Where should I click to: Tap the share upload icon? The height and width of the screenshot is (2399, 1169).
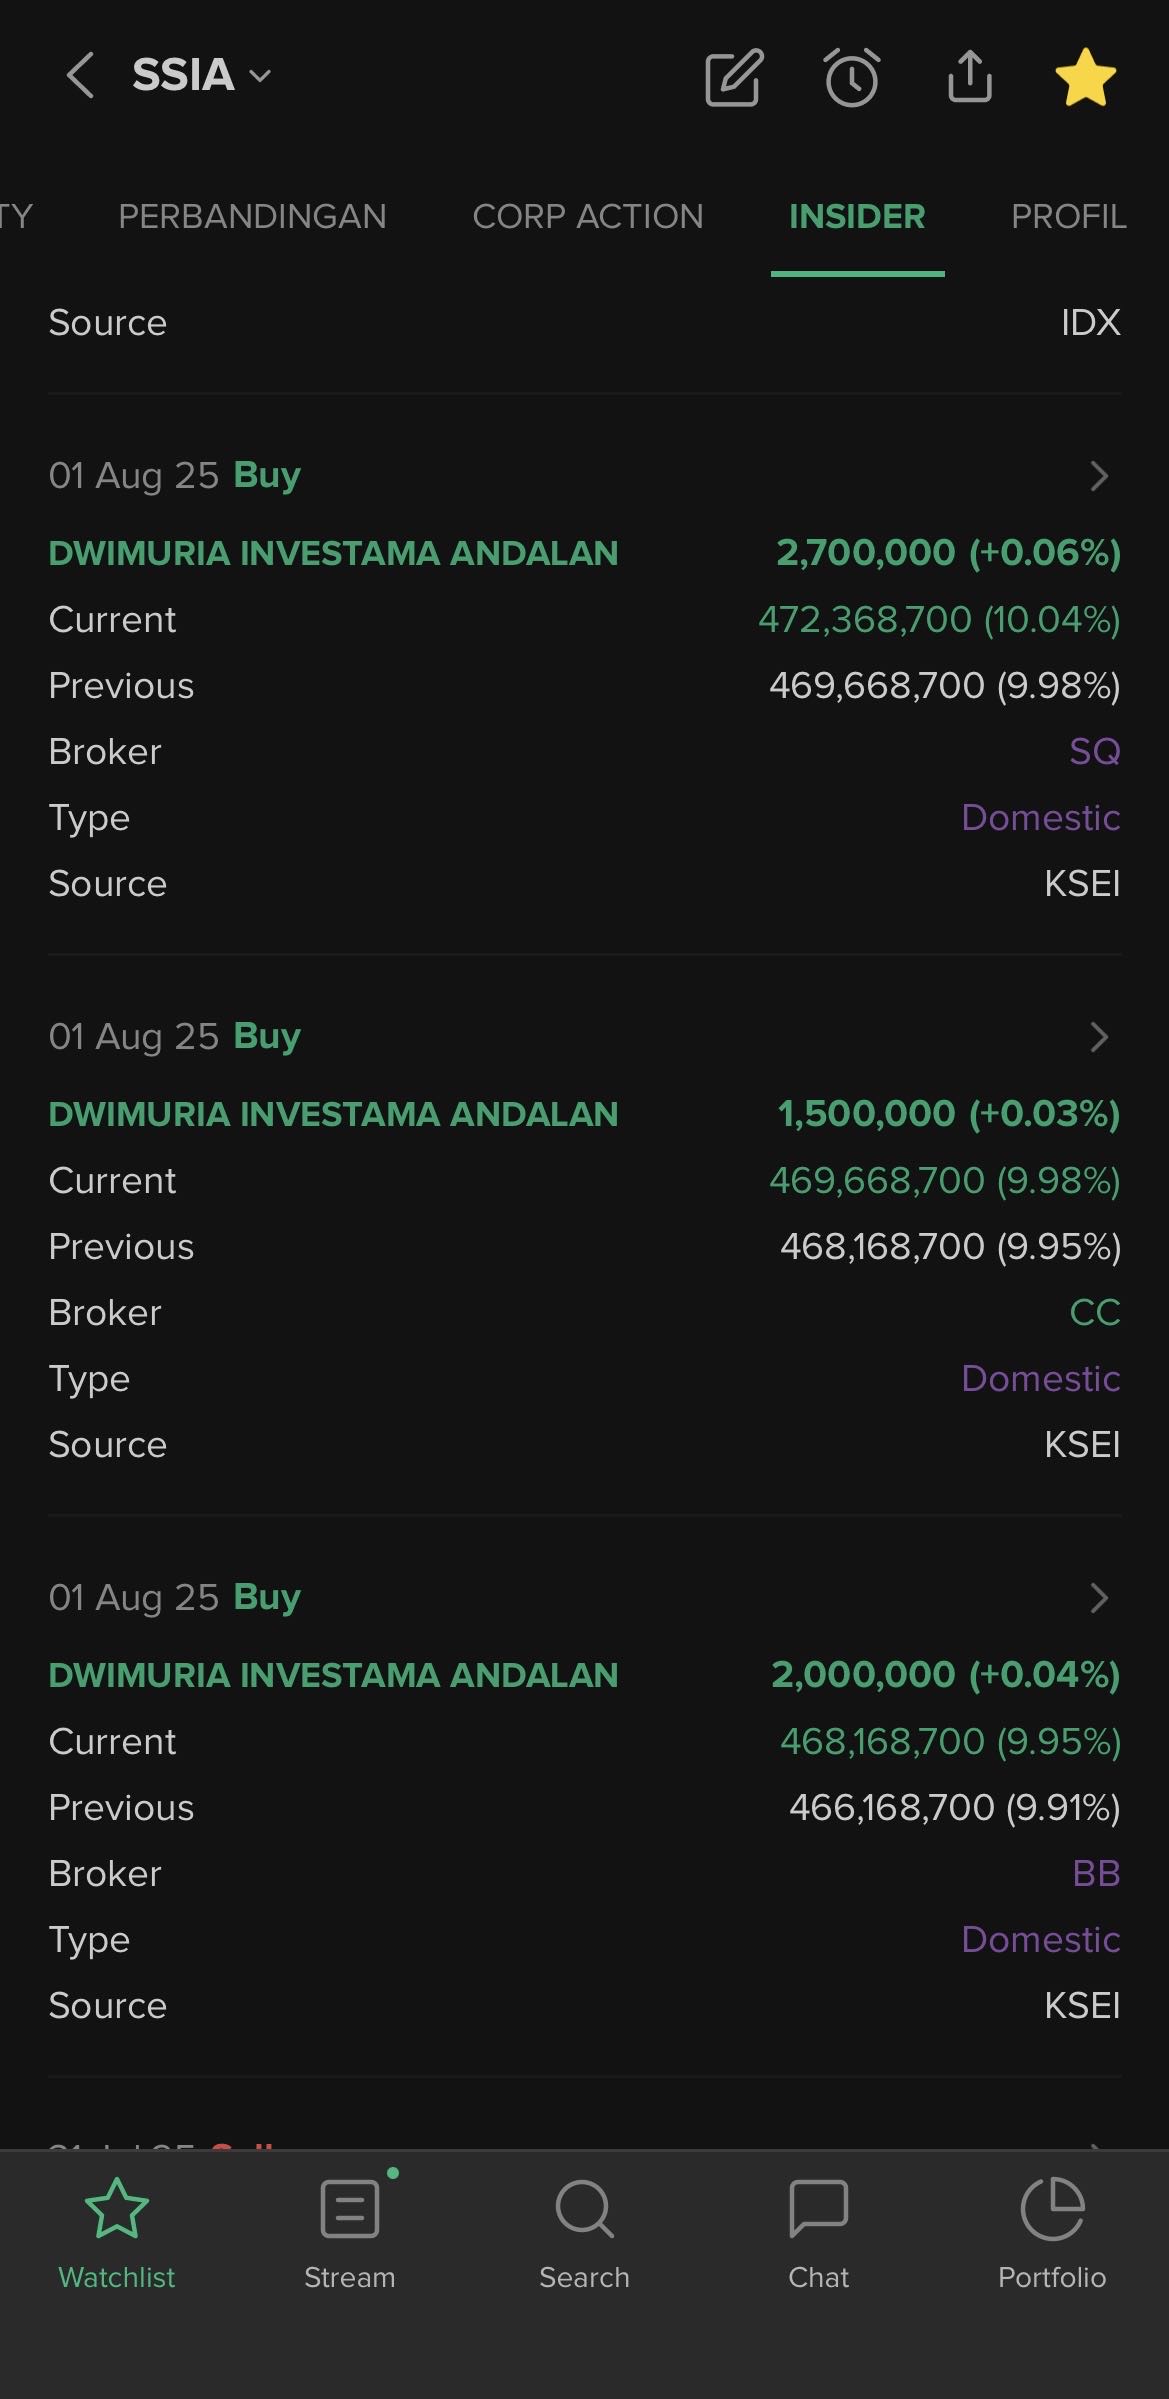point(969,77)
